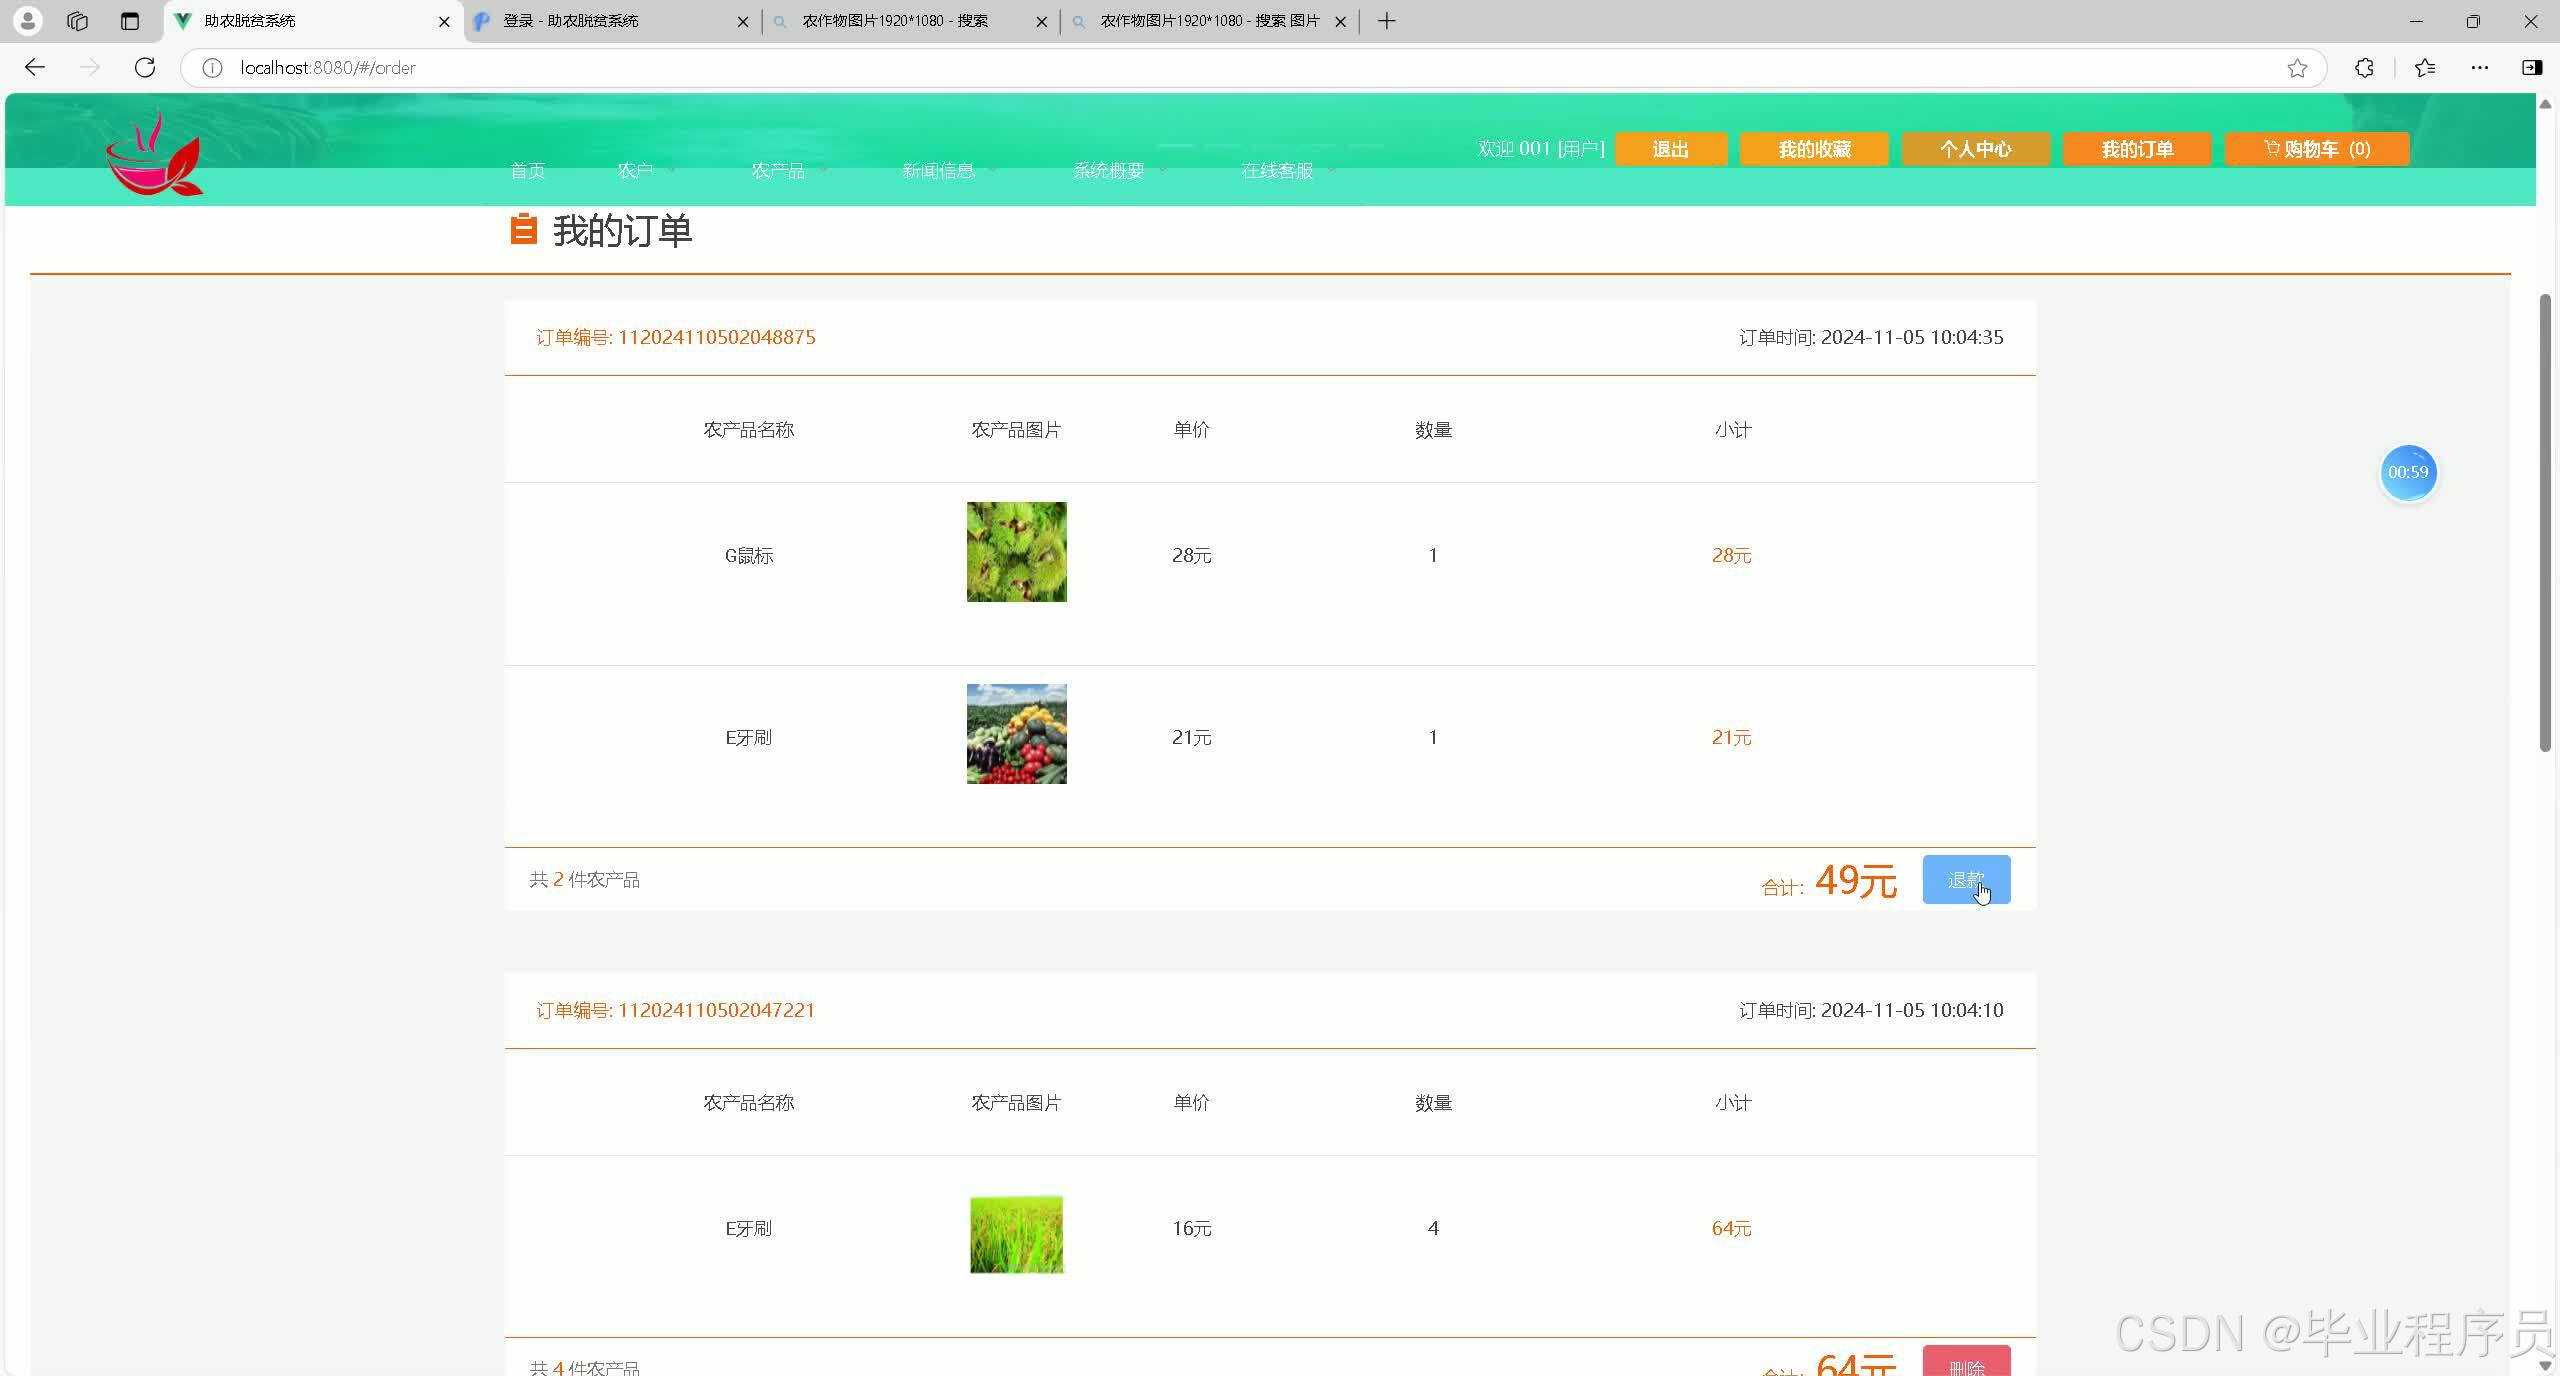View site information icon in address bar
Screen dimensions: 2560x1376
212,68
